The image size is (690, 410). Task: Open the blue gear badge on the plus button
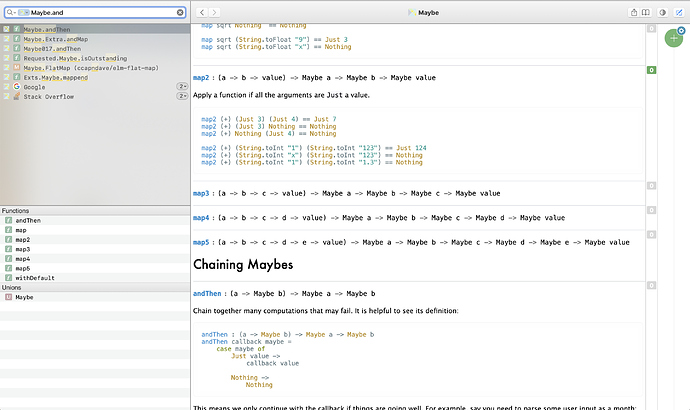coord(681,30)
